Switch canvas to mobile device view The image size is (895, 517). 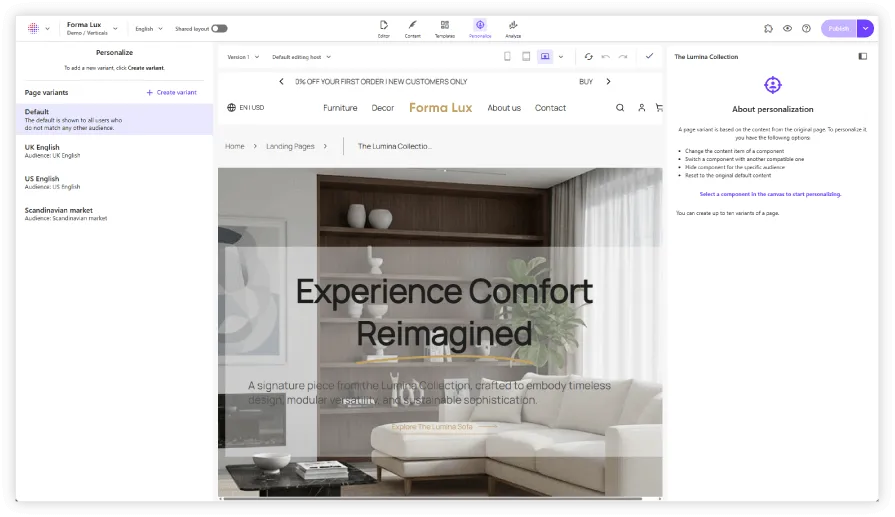click(x=507, y=56)
